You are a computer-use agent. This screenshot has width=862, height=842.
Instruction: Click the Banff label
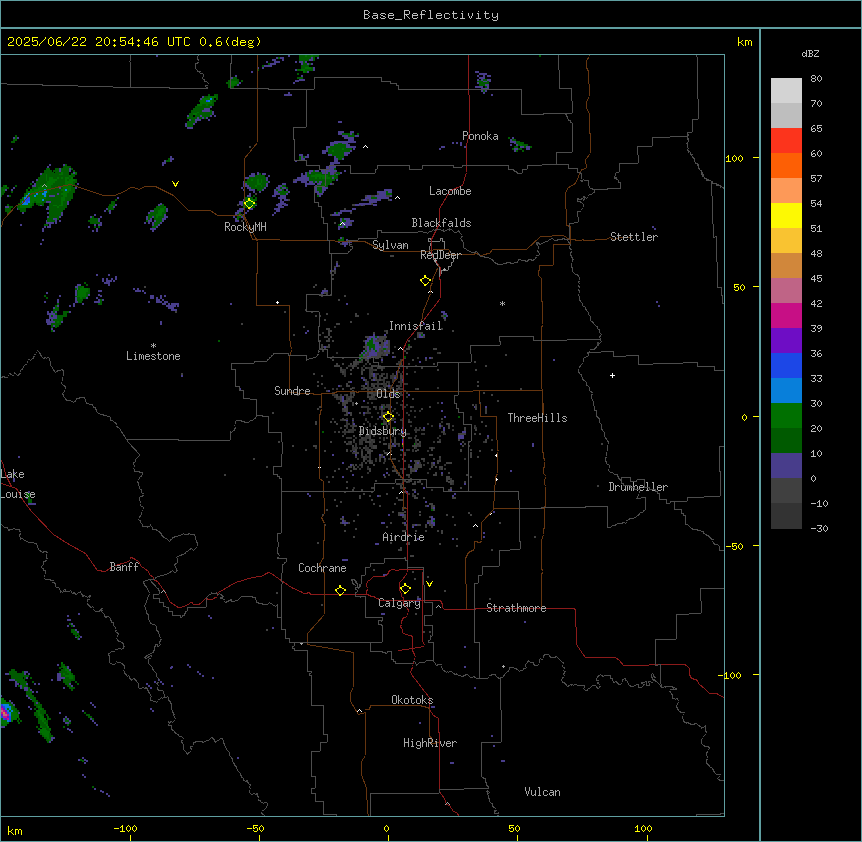click(124, 567)
